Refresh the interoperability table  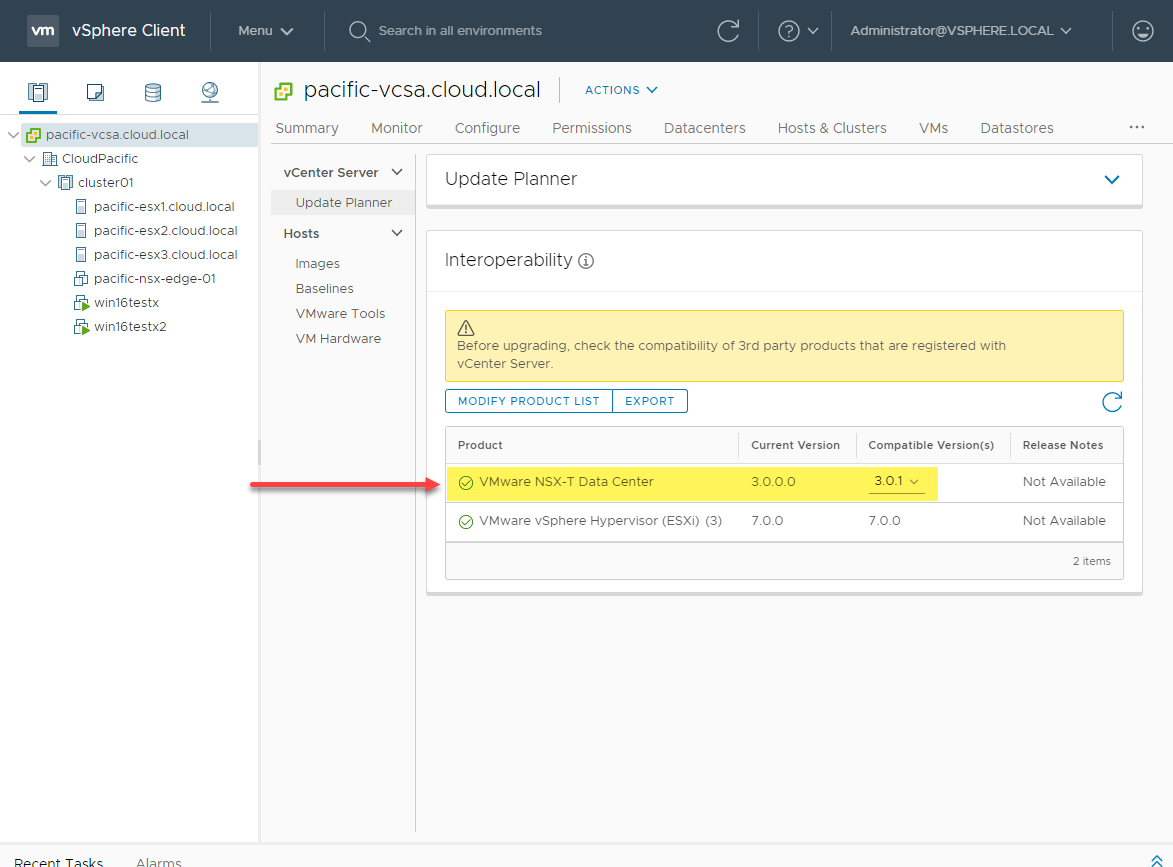click(1112, 402)
